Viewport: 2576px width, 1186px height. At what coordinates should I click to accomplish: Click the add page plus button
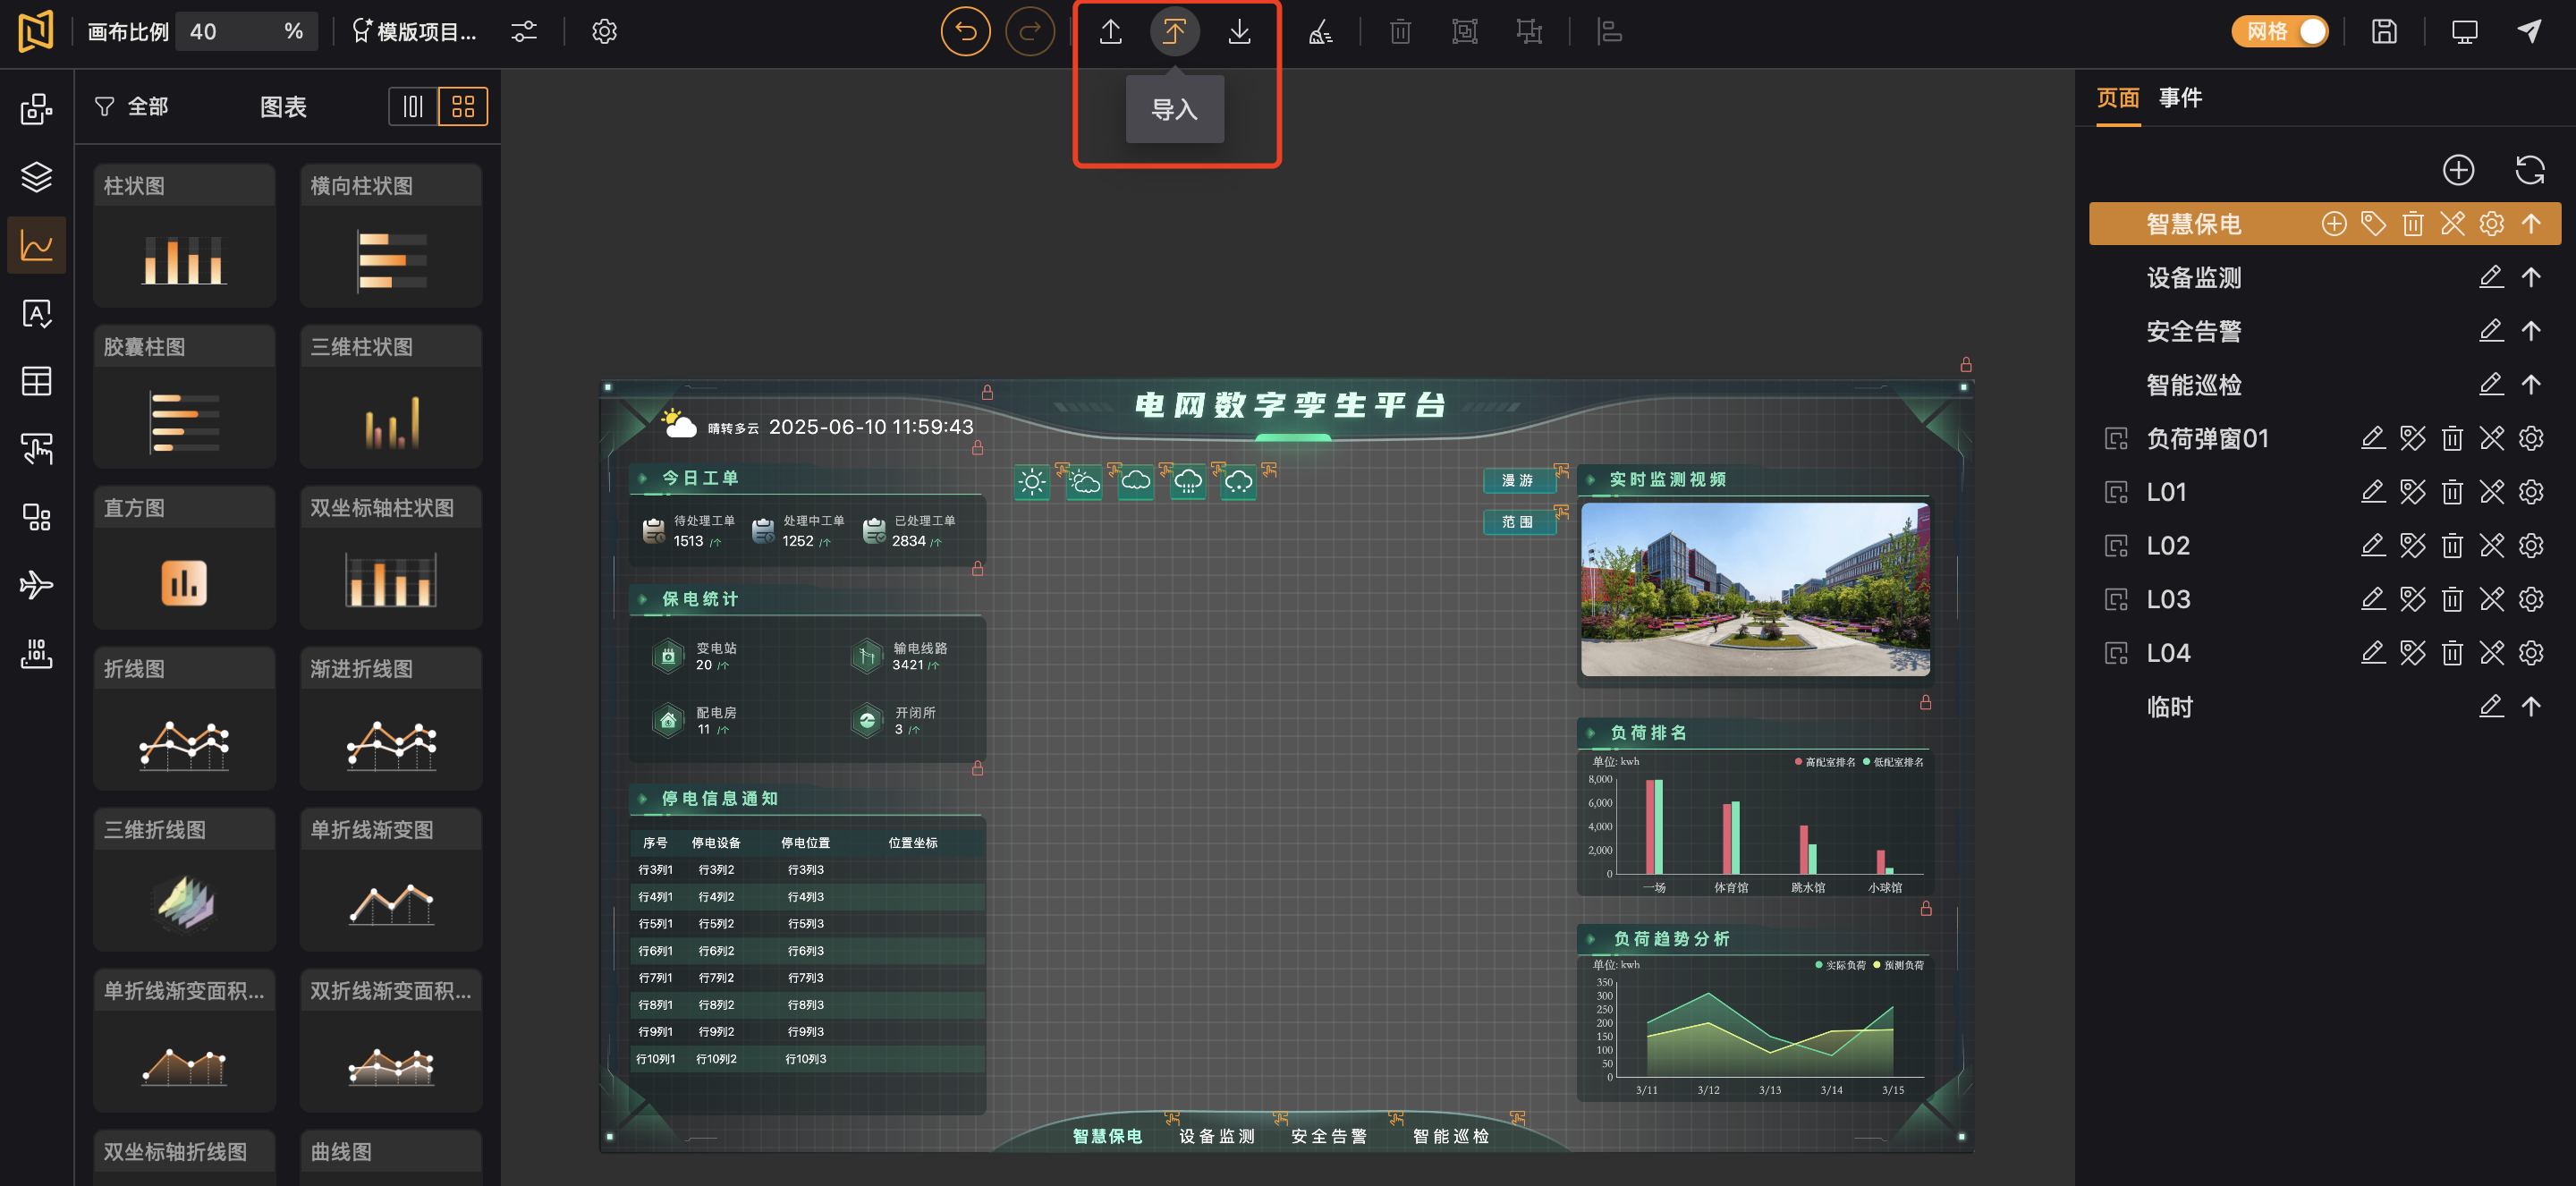2458,170
